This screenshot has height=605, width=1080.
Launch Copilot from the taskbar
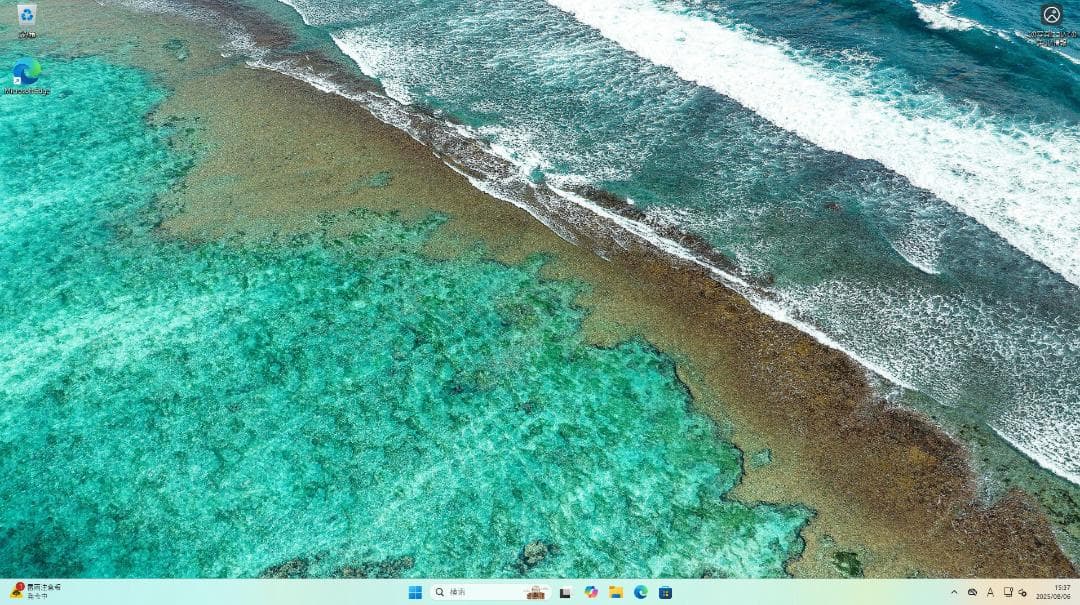pyautogui.click(x=590, y=591)
